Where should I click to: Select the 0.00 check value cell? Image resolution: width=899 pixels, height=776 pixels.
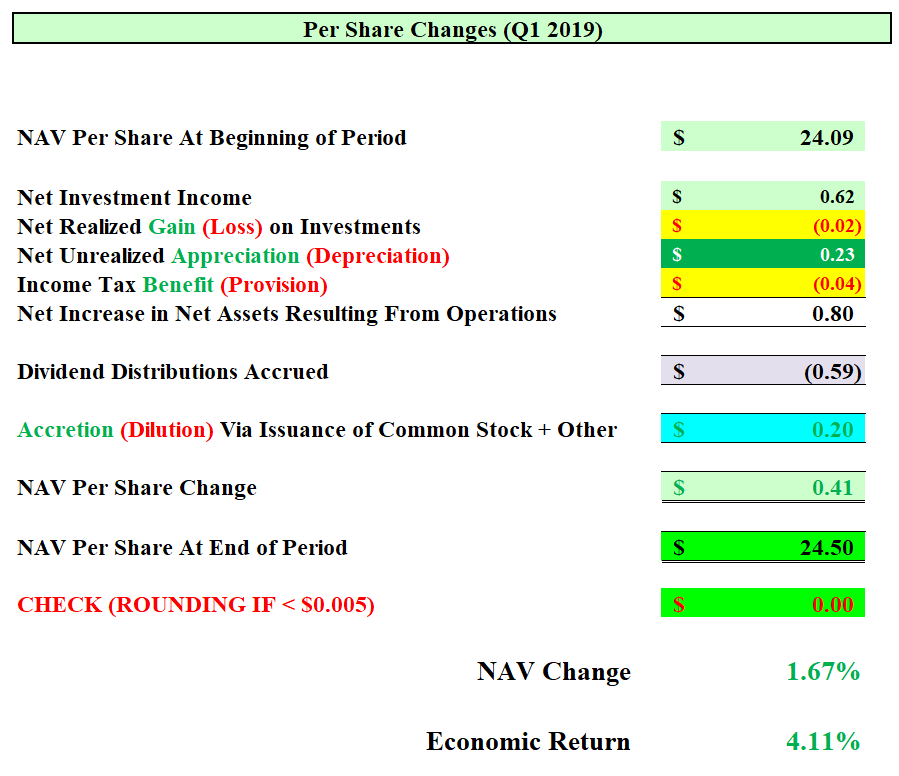763,603
